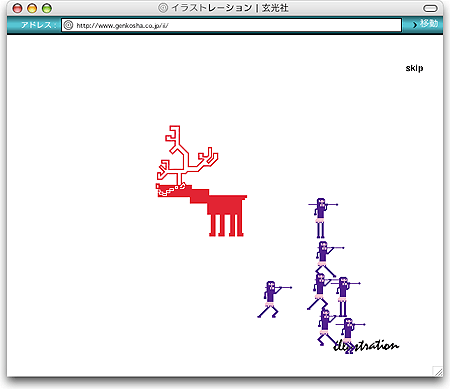This screenshot has width=450, height=389.
Task: Click the topmost standing purple hunter
Action: click(x=321, y=218)
